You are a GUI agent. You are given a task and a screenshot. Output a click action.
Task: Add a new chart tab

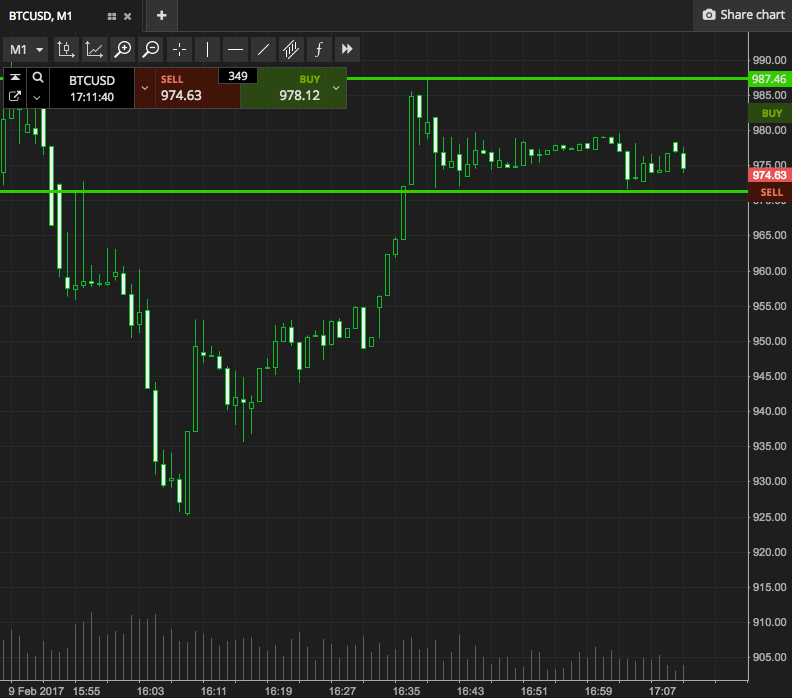[x=161, y=15]
